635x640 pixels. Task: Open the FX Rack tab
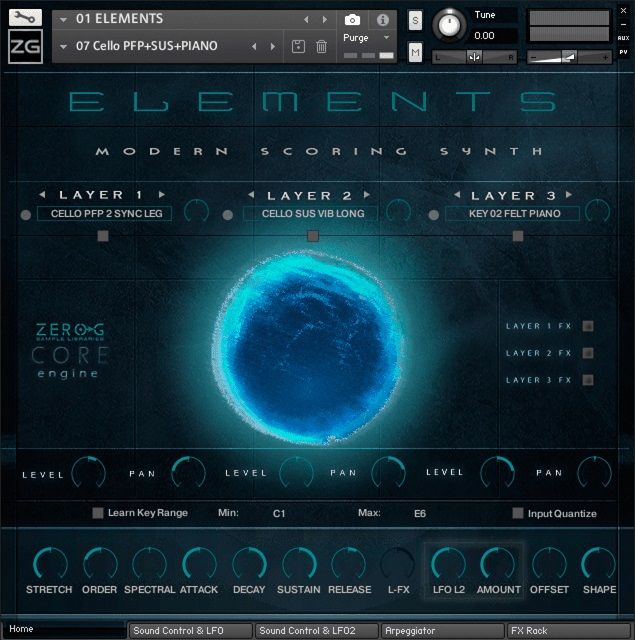point(567,631)
